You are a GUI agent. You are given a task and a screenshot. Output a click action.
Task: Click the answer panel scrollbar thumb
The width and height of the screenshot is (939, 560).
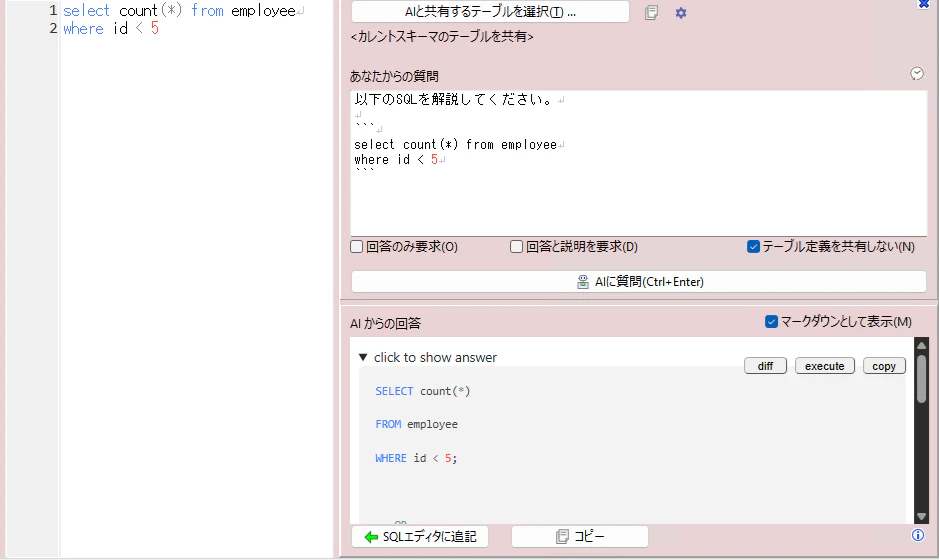point(921,379)
